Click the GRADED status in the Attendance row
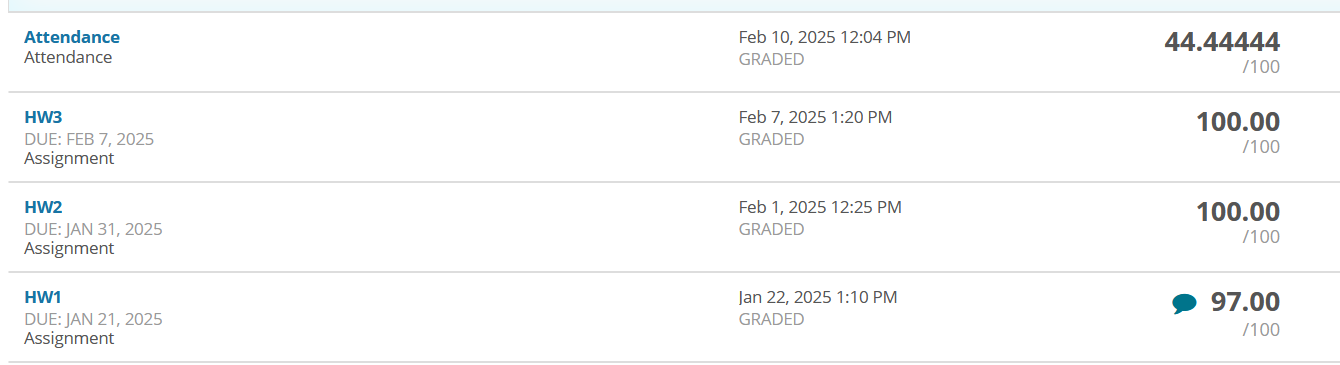 pos(771,59)
